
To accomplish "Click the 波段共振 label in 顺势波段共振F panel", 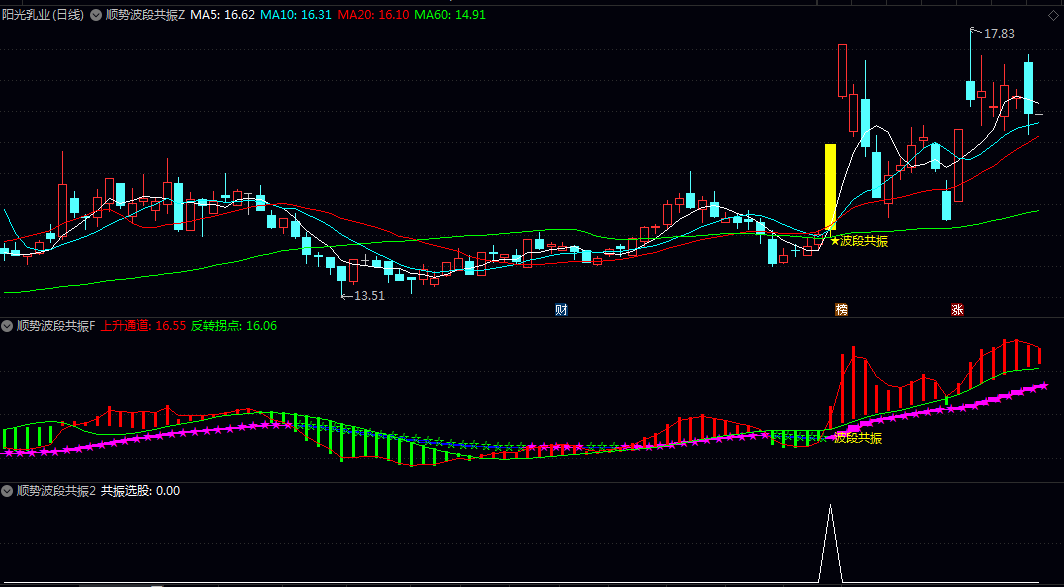I will click(x=858, y=438).
